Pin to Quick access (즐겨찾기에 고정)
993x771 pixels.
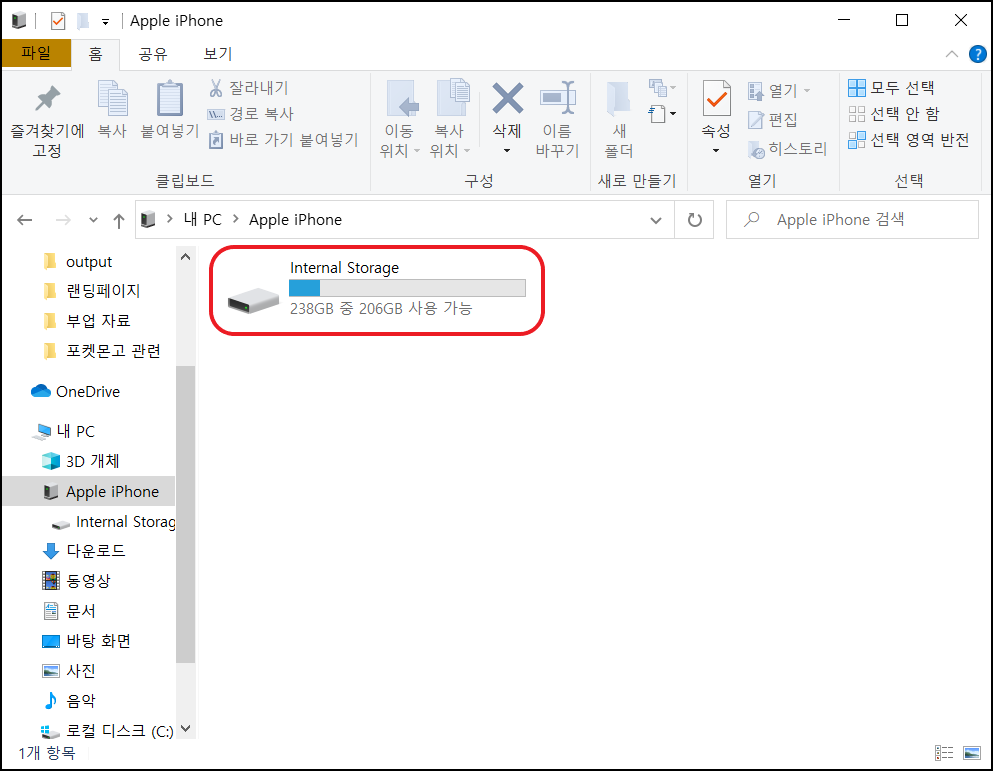(x=47, y=120)
